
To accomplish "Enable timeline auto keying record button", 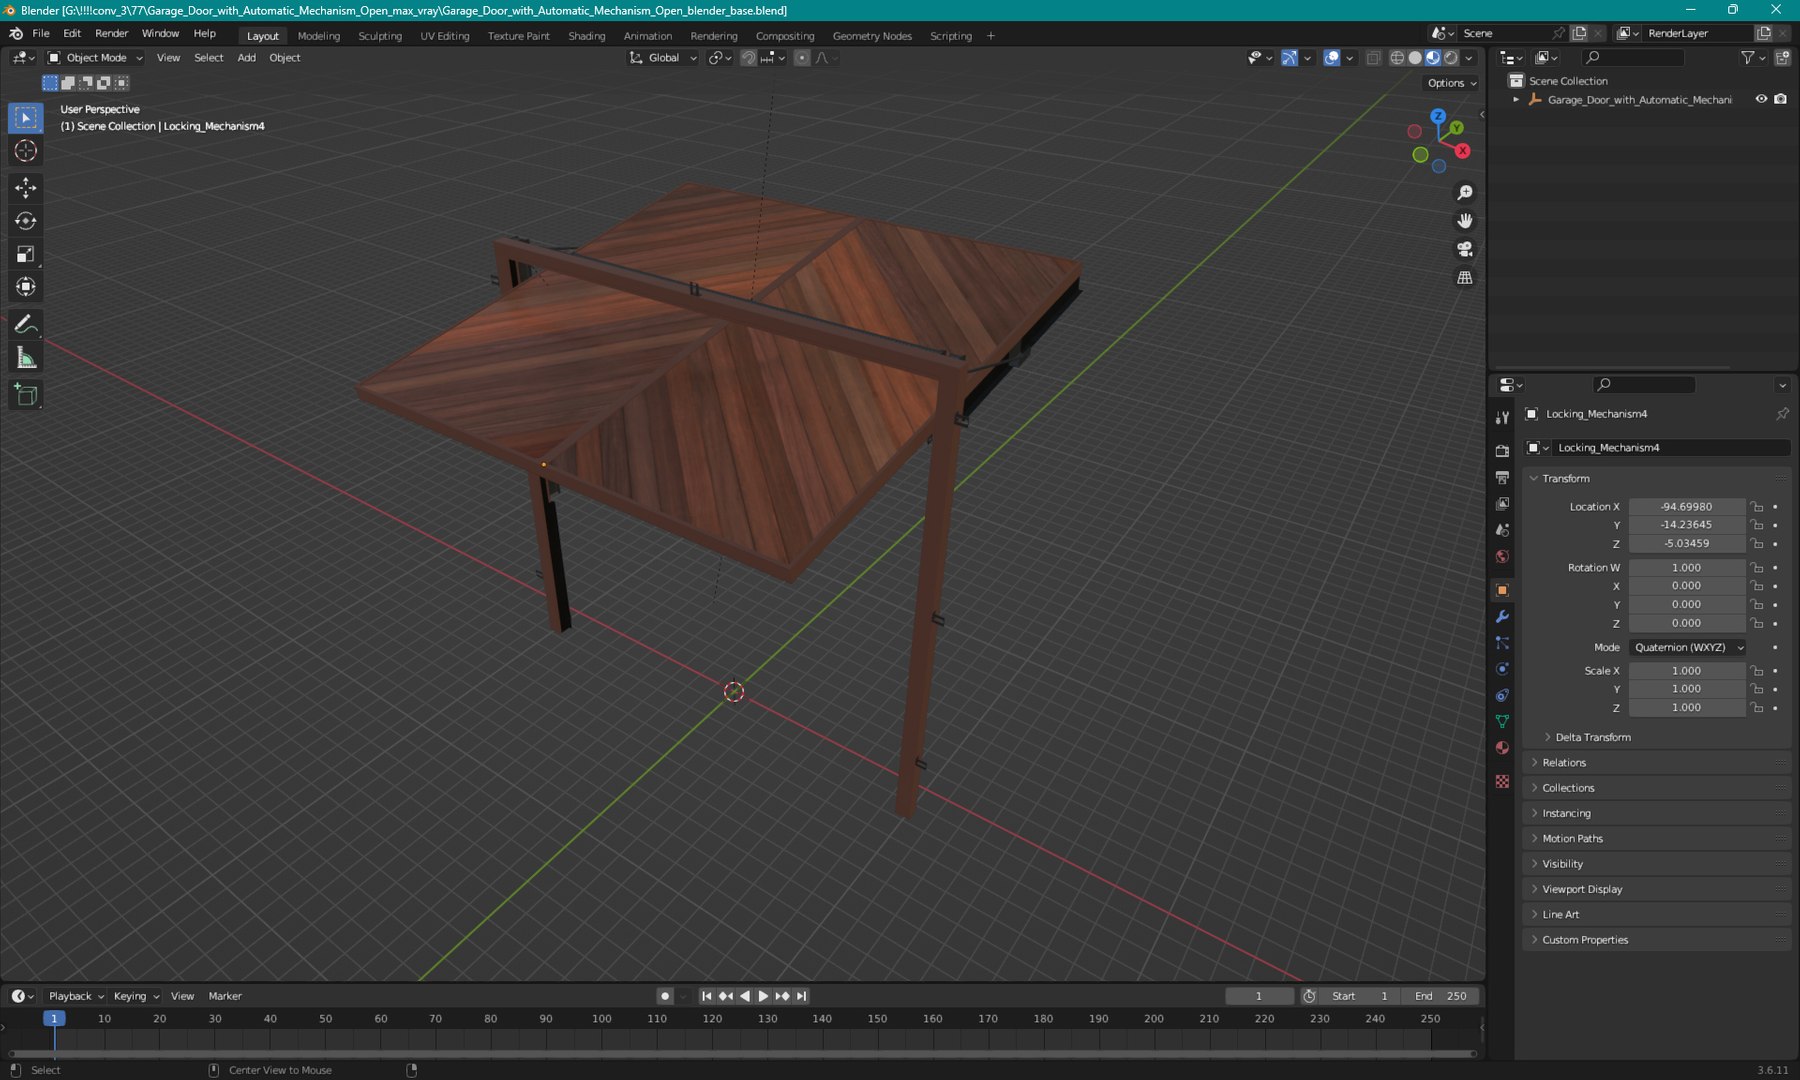I will point(665,996).
